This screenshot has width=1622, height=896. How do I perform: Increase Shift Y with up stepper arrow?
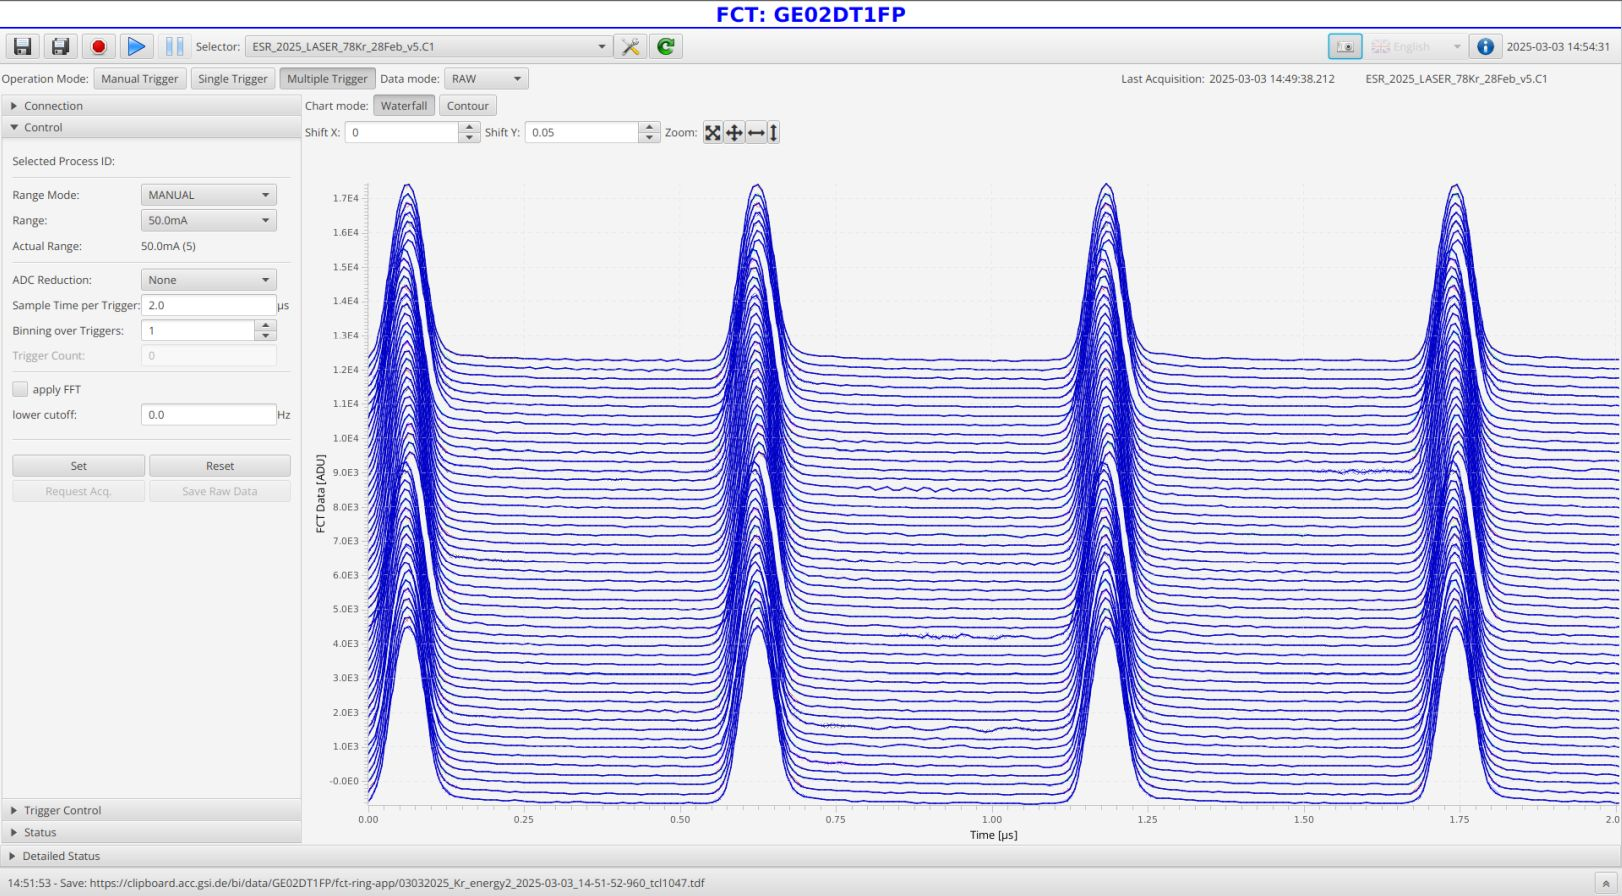pyautogui.click(x=649, y=127)
